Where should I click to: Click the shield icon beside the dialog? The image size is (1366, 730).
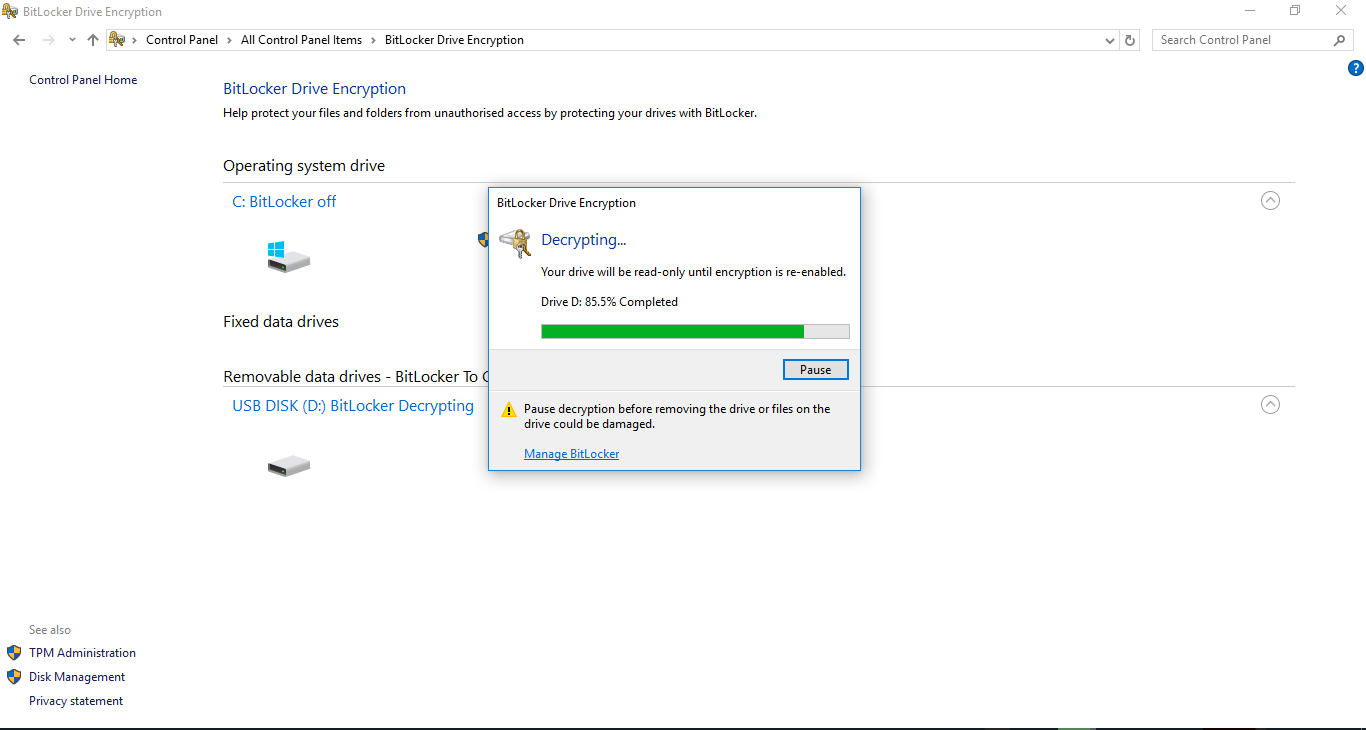[483, 240]
